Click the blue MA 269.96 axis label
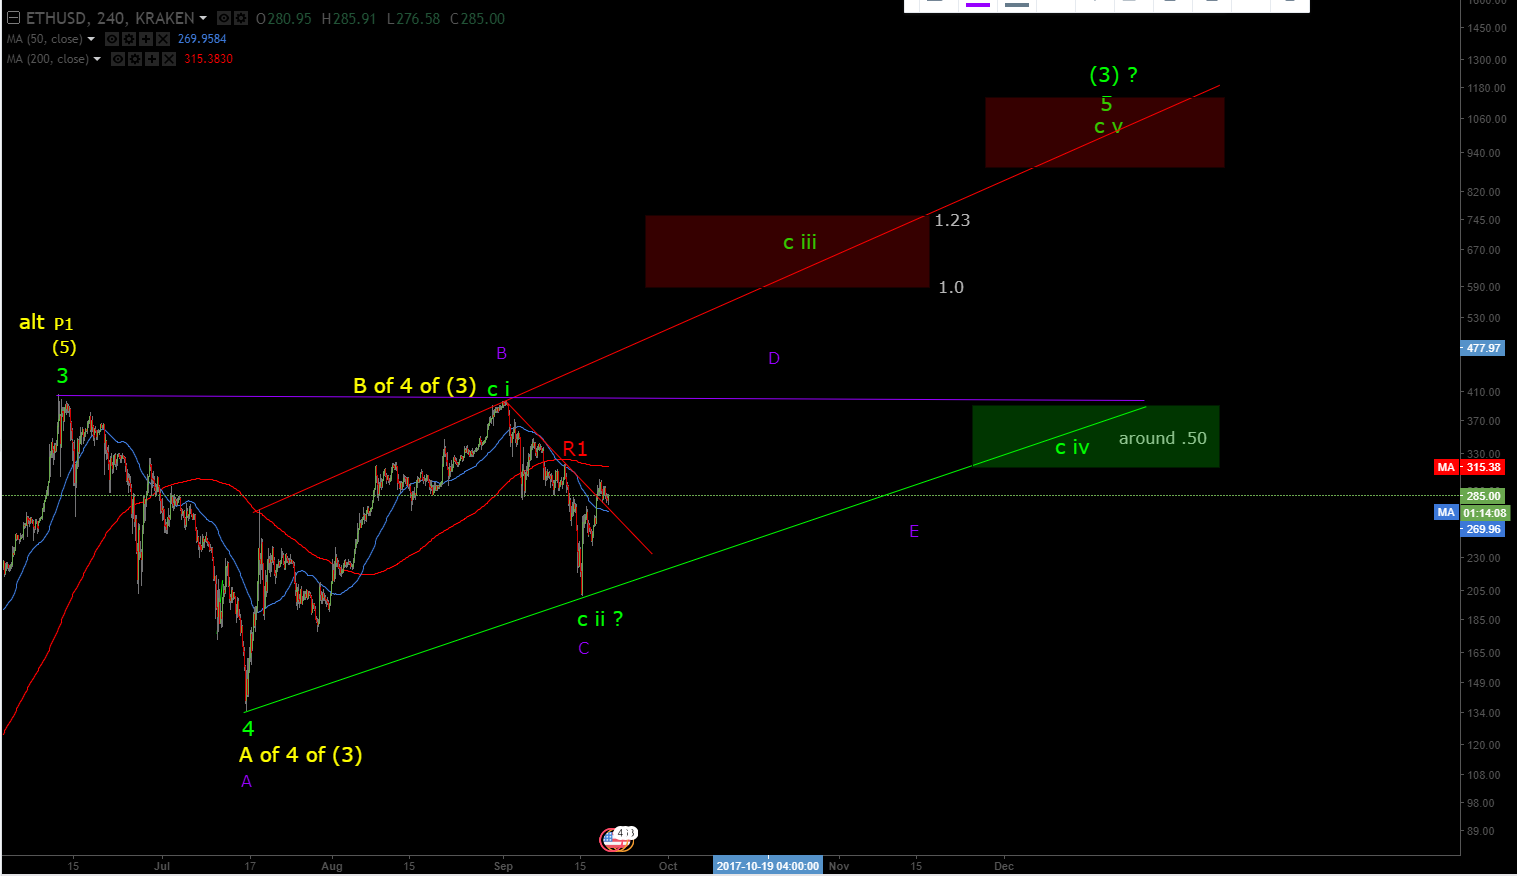Viewport: 1517px width, 876px height. (x=1483, y=529)
